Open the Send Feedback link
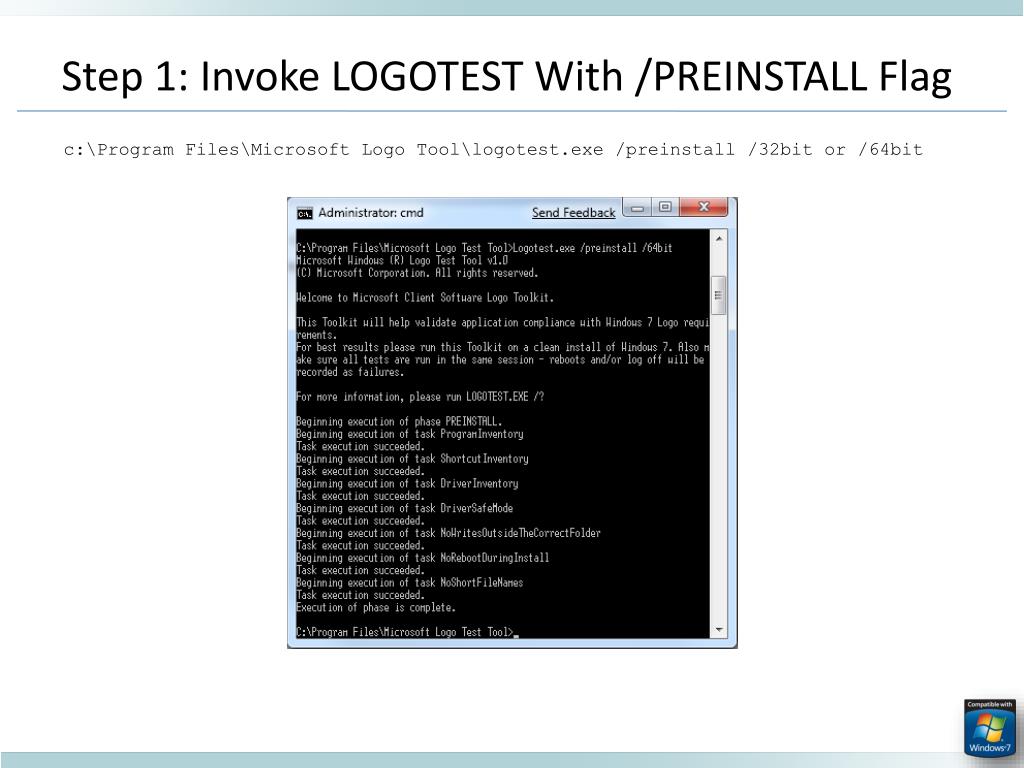Image resolution: width=1024 pixels, height=768 pixels. point(573,213)
